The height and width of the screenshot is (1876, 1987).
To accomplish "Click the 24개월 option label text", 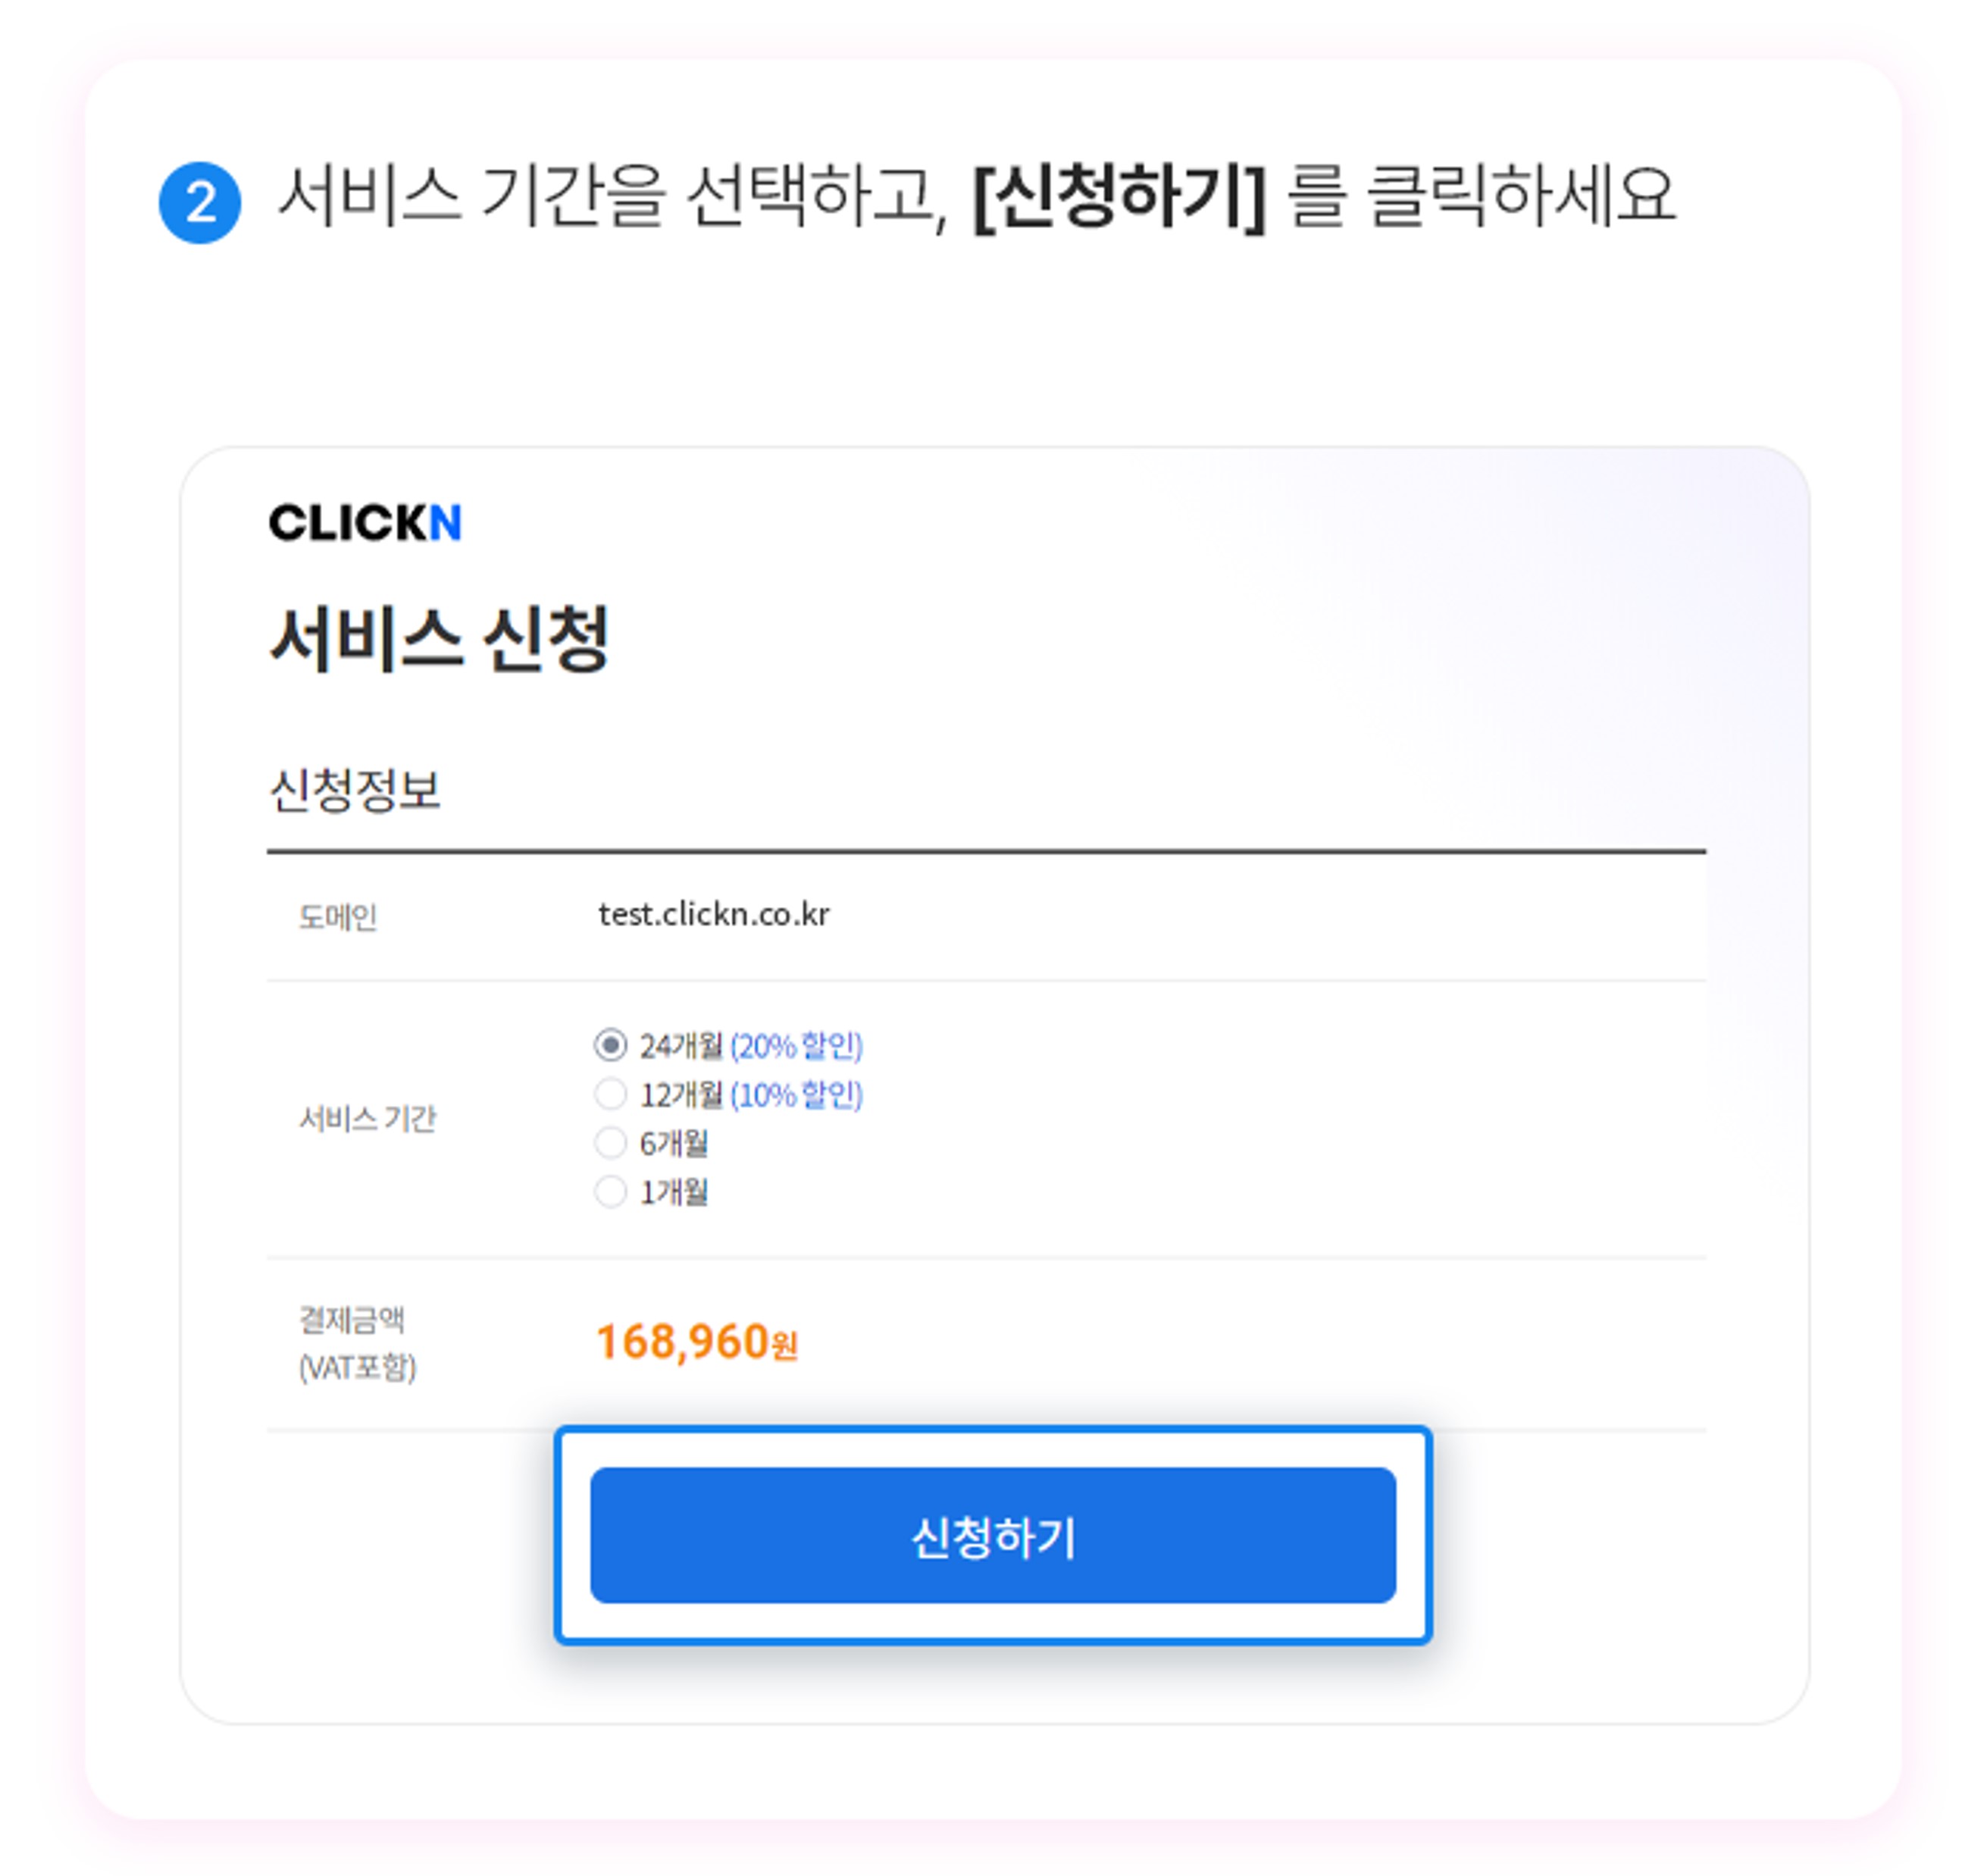I will click(x=681, y=1046).
